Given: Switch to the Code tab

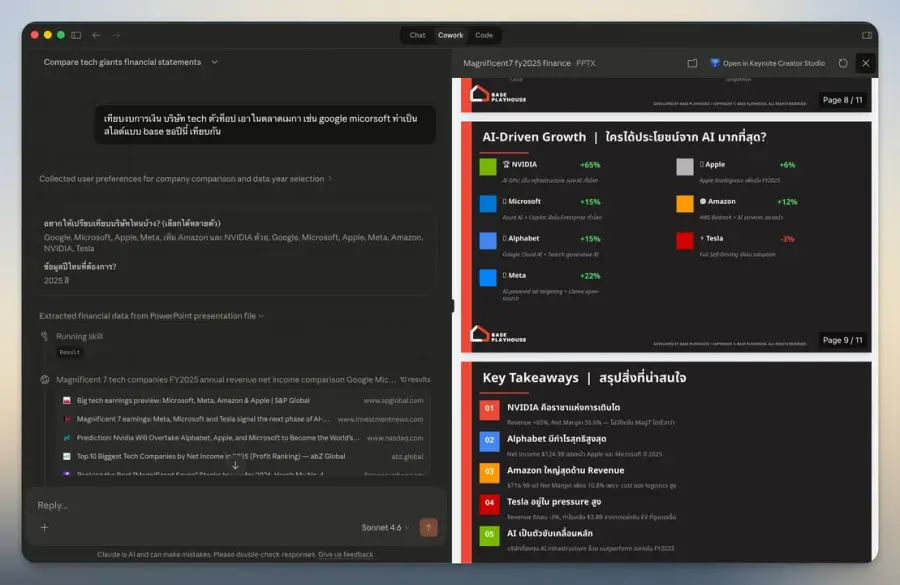Looking at the screenshot, I should (x=484, y=35).
